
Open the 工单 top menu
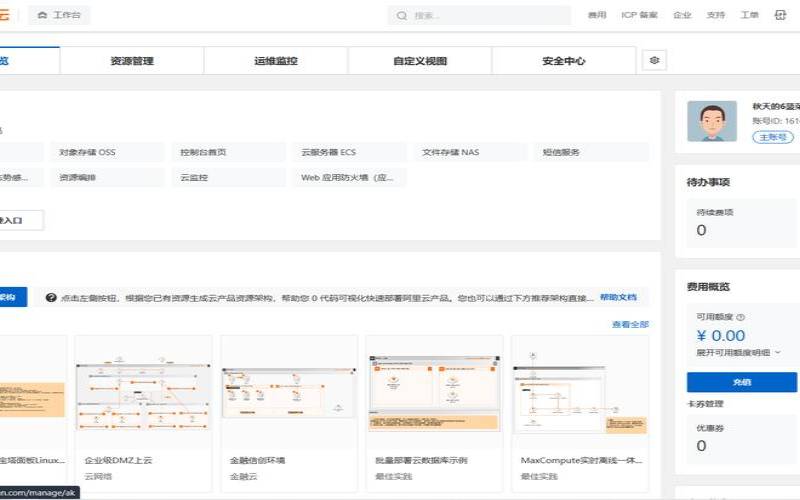749,15
